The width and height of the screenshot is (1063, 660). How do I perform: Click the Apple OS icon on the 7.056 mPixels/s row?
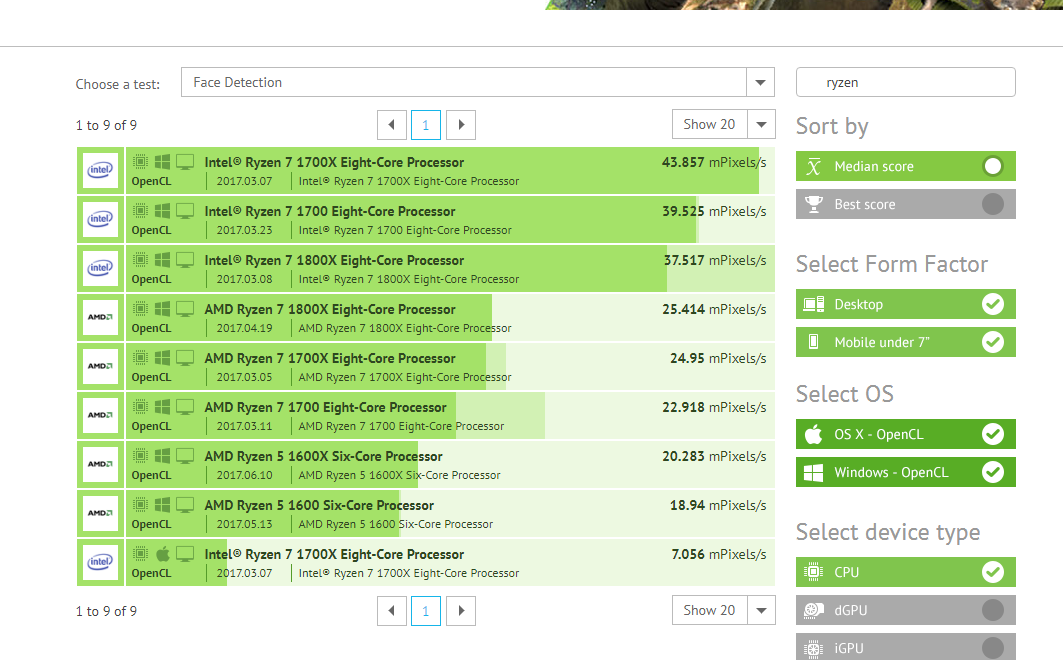163,554
